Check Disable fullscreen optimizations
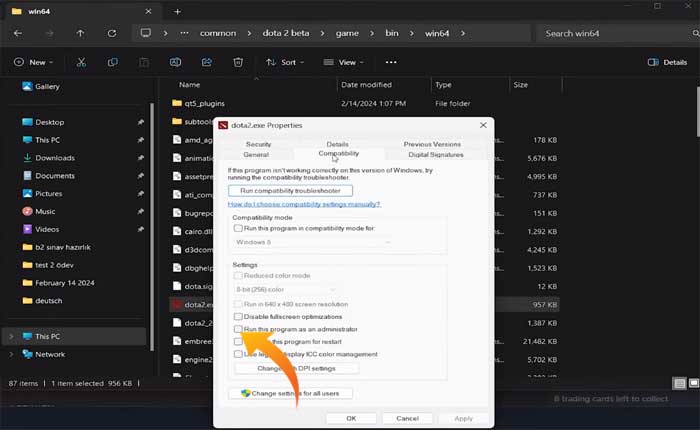 coord(238,317)
